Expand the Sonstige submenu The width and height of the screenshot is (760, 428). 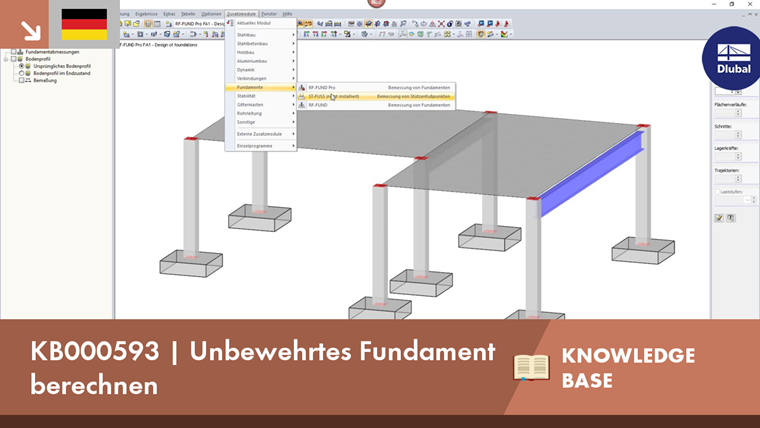click(261, 122)
